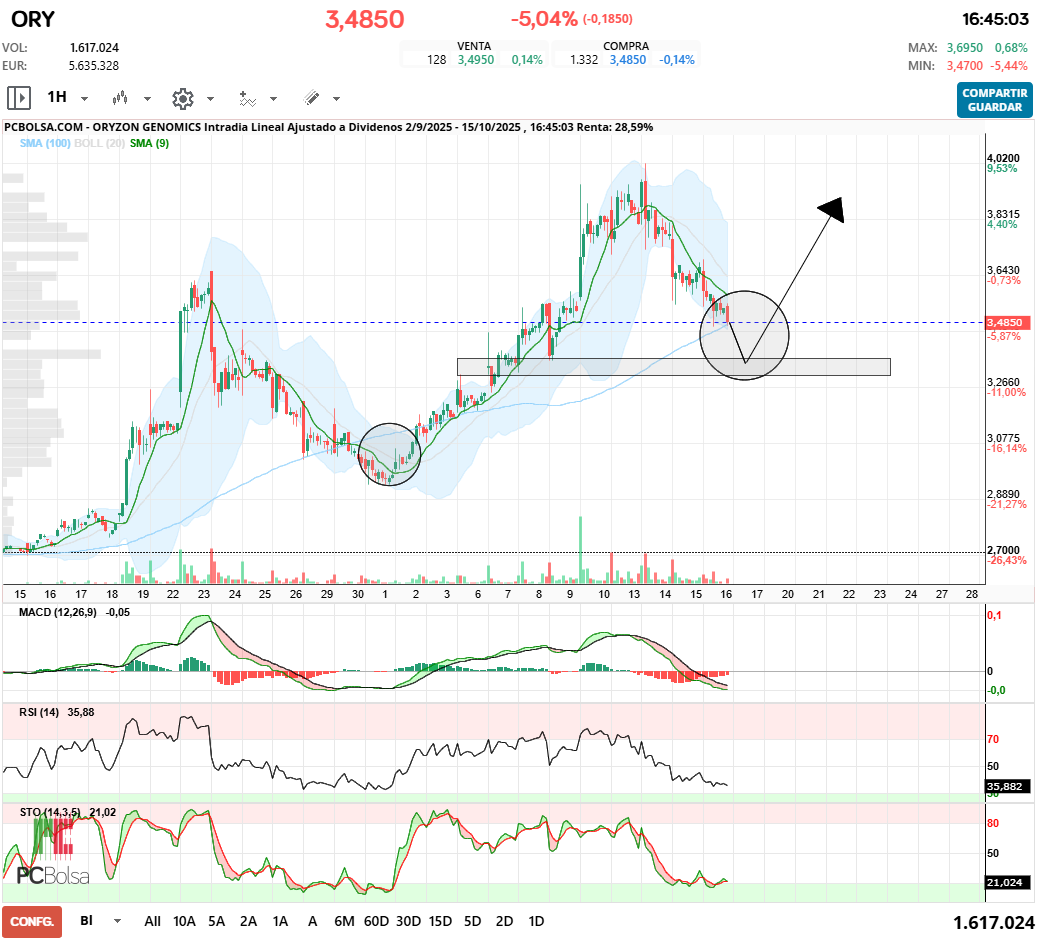1048x943 pixels.
Task: Open the BI dropdown arrow
Action: 118,921
